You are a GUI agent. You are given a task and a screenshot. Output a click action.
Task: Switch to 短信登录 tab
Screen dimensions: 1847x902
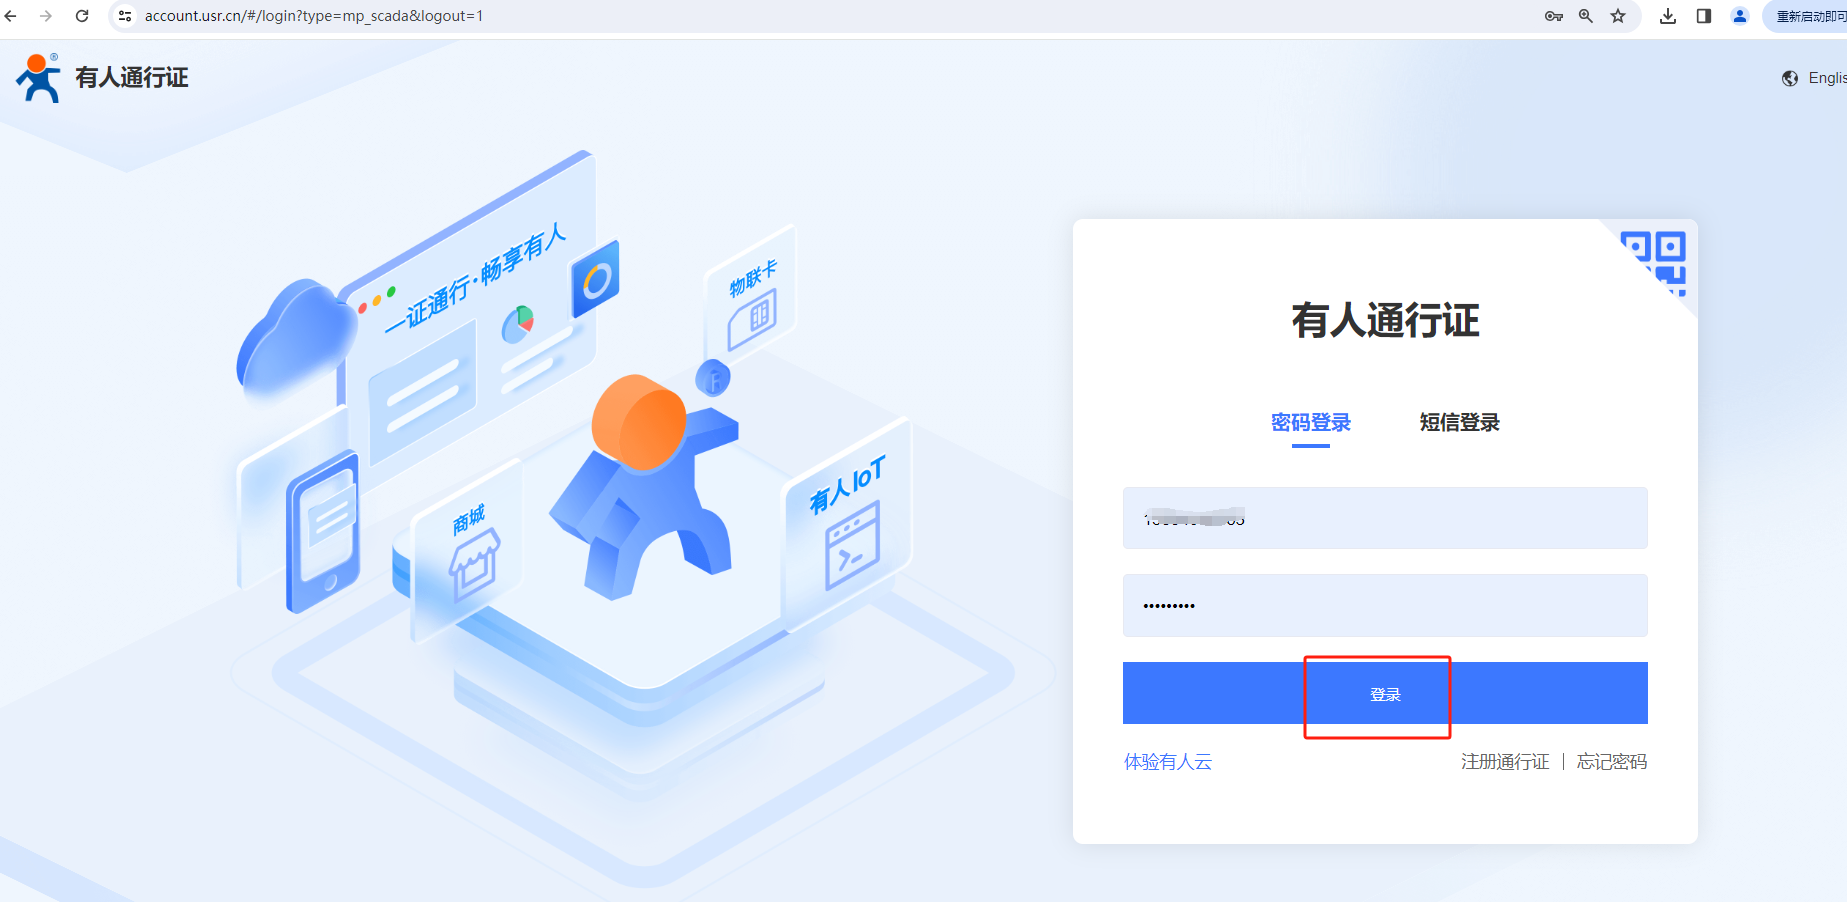click(1460, 423)
